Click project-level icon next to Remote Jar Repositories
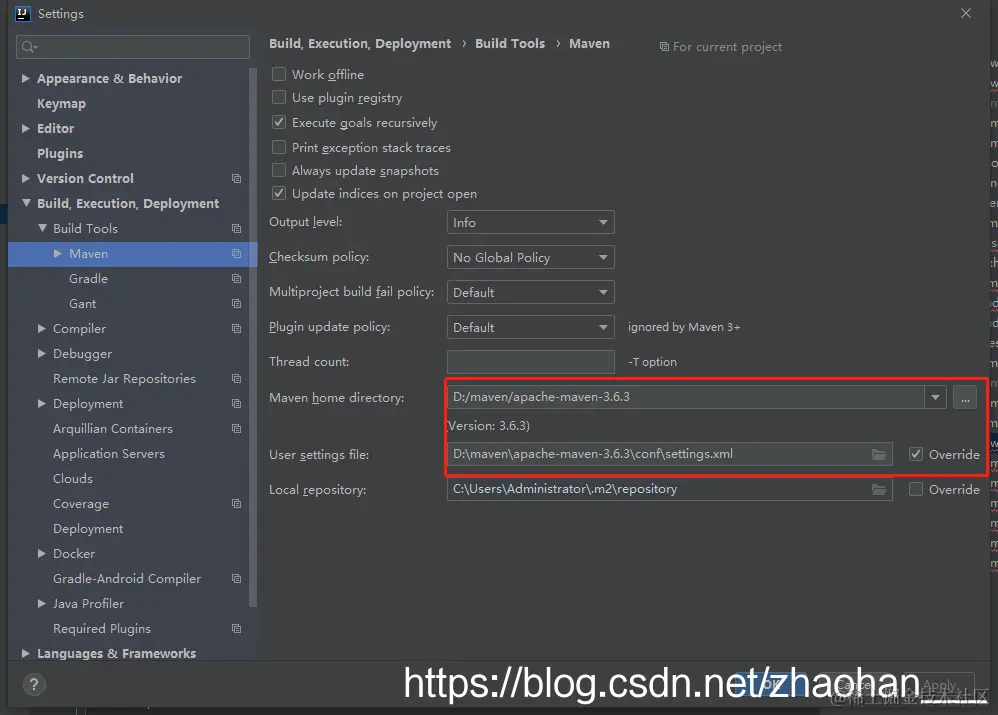The image size is (998, 715). point(236,379)
